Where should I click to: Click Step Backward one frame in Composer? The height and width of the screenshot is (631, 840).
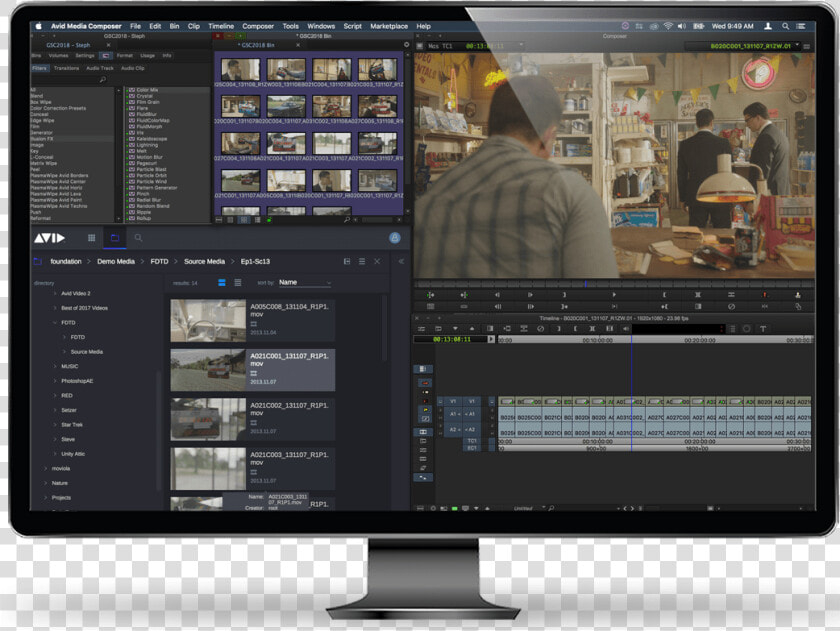[x=497, y=295]
